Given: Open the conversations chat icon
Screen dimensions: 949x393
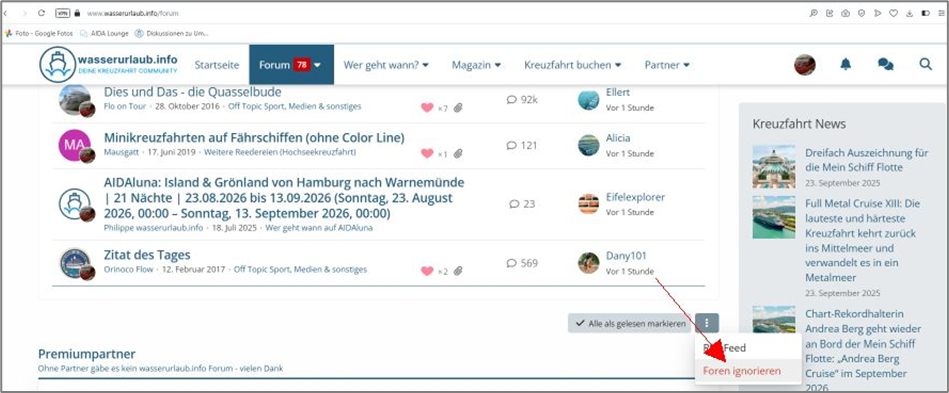Looking at the screenshot, I should tap(885, 64).
